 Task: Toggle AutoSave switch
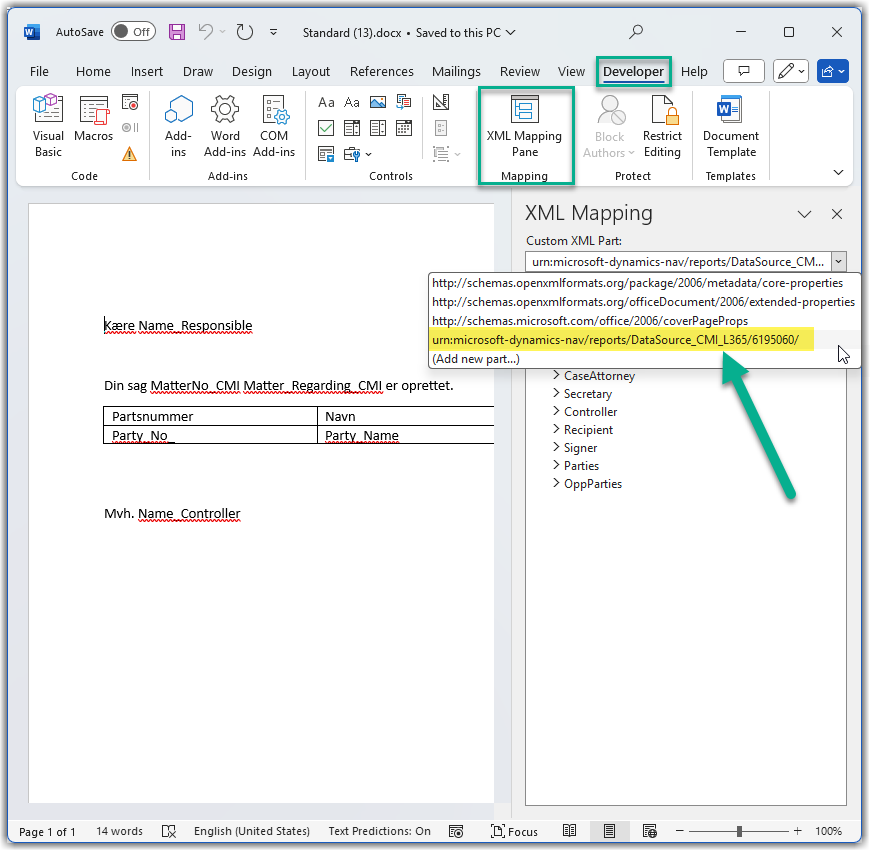click(132, 32)
